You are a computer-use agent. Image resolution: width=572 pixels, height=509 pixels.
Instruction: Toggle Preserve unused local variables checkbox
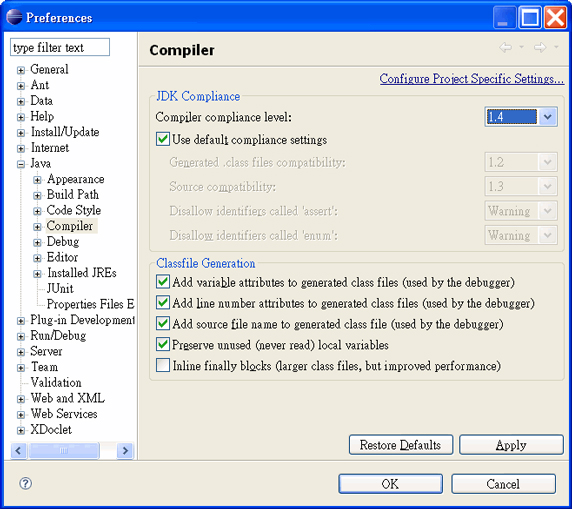[163, 344]
